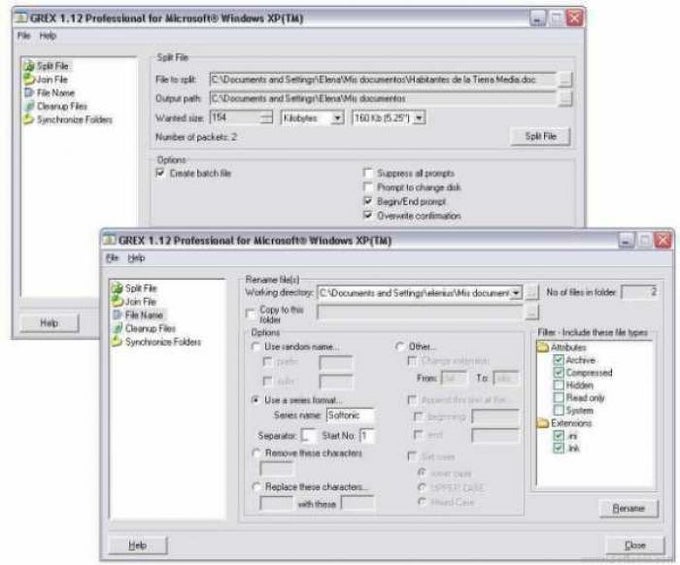Select Split File icon in front window sidebar
Screen dimensions: 680x565
point(117,288)
